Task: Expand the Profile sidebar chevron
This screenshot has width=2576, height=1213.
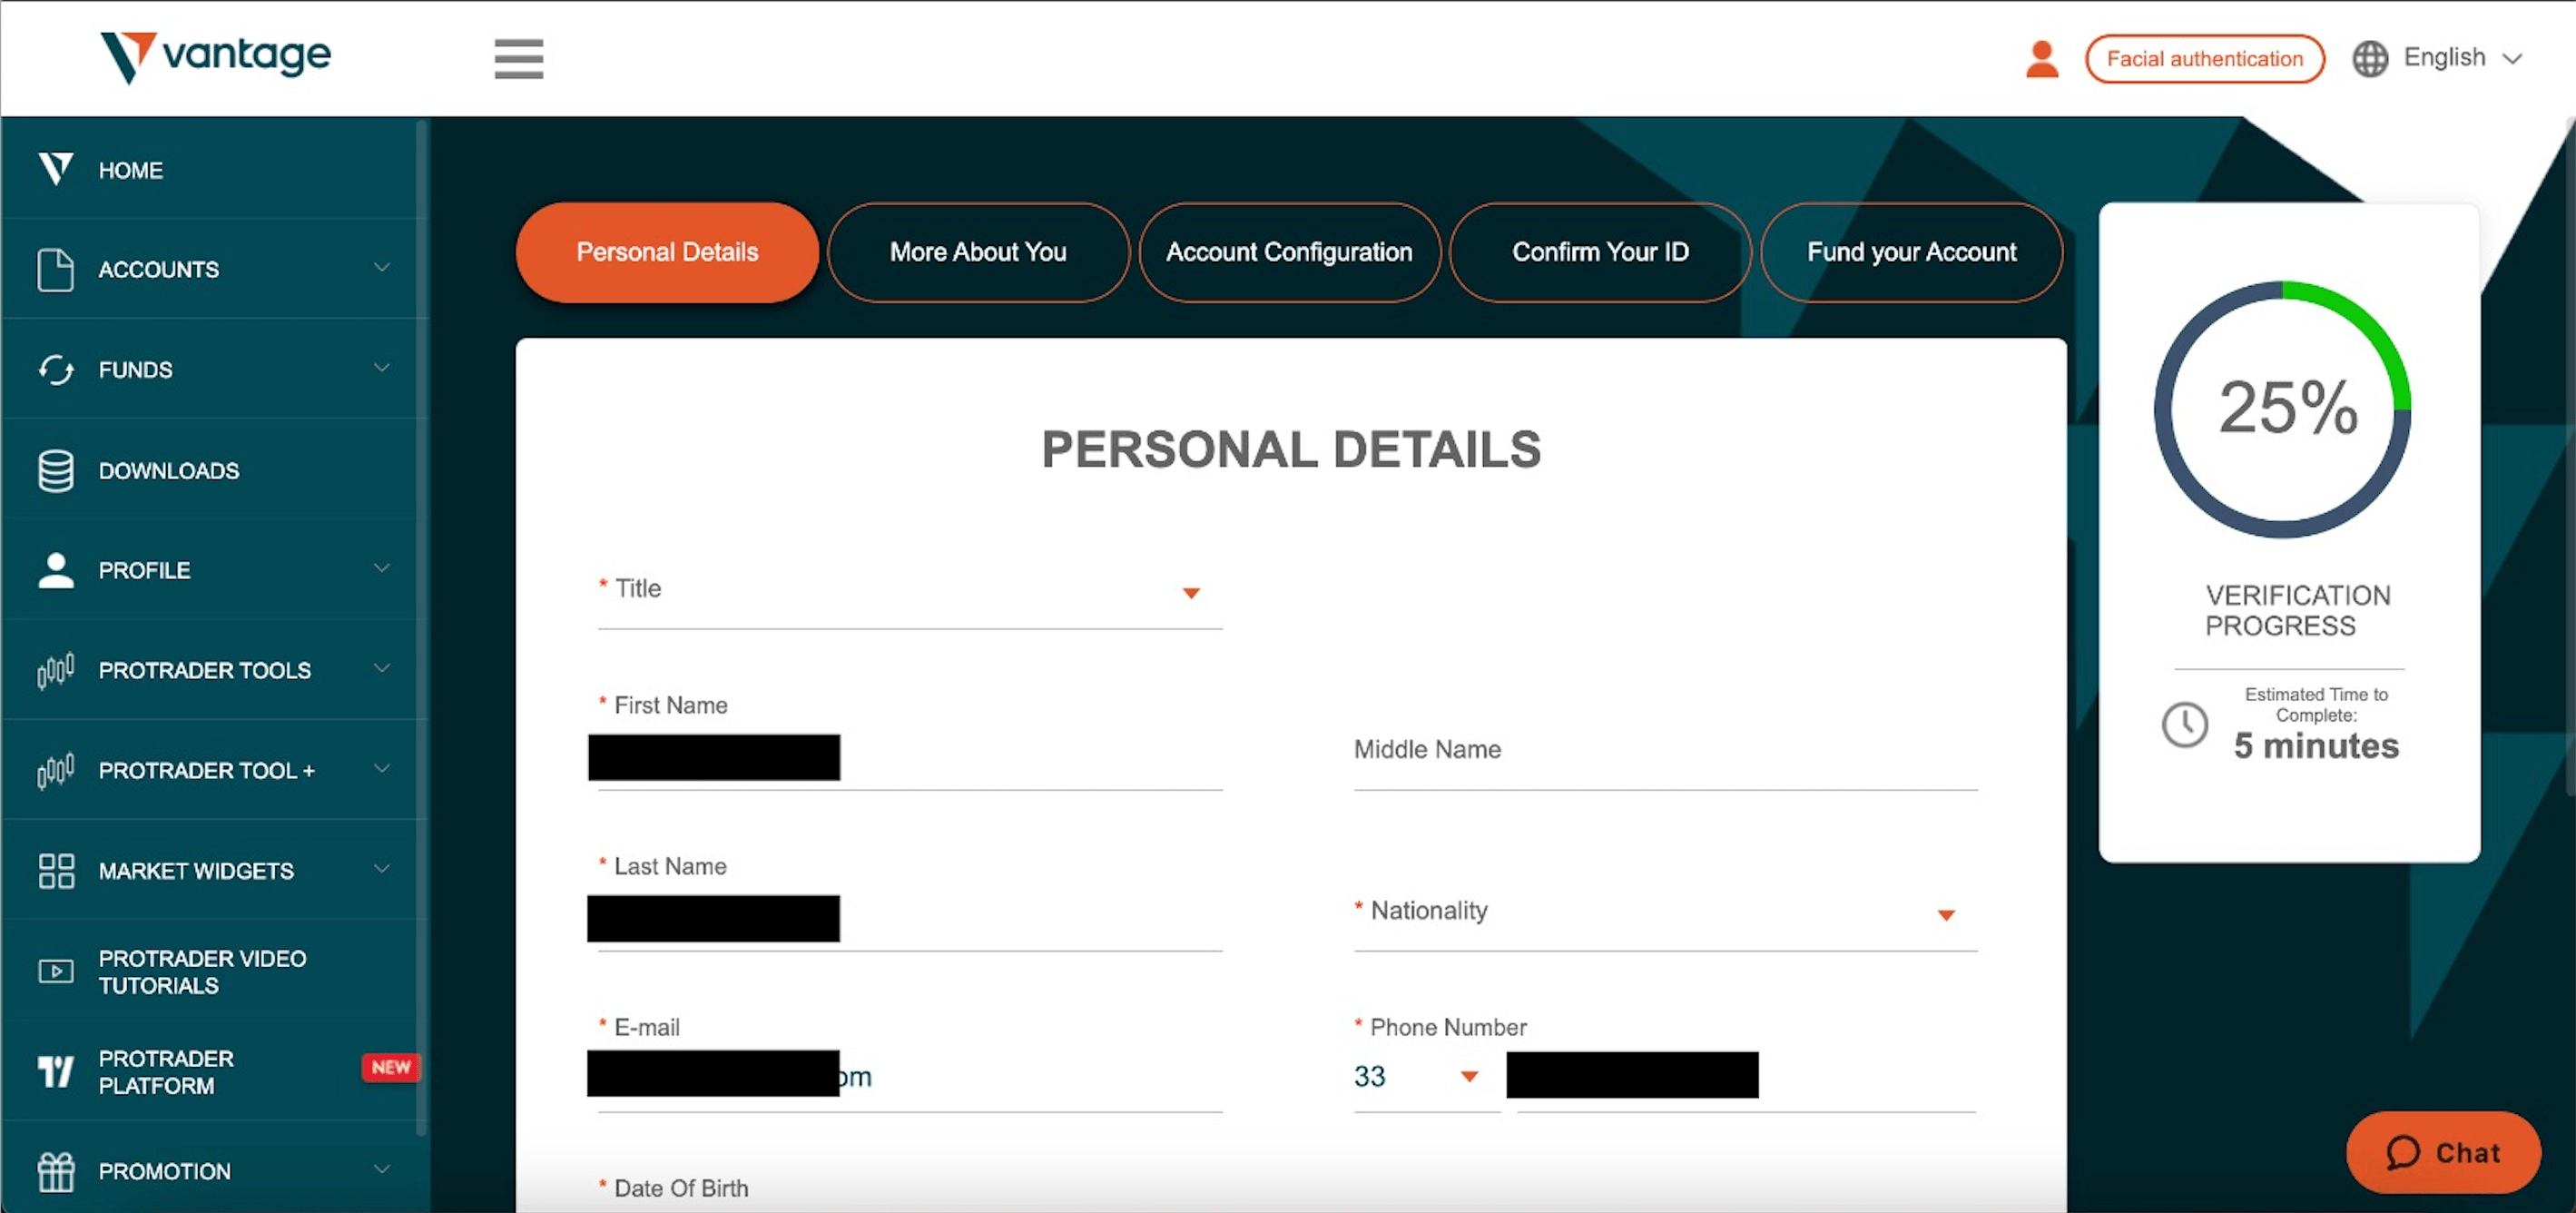Action: 382,568
